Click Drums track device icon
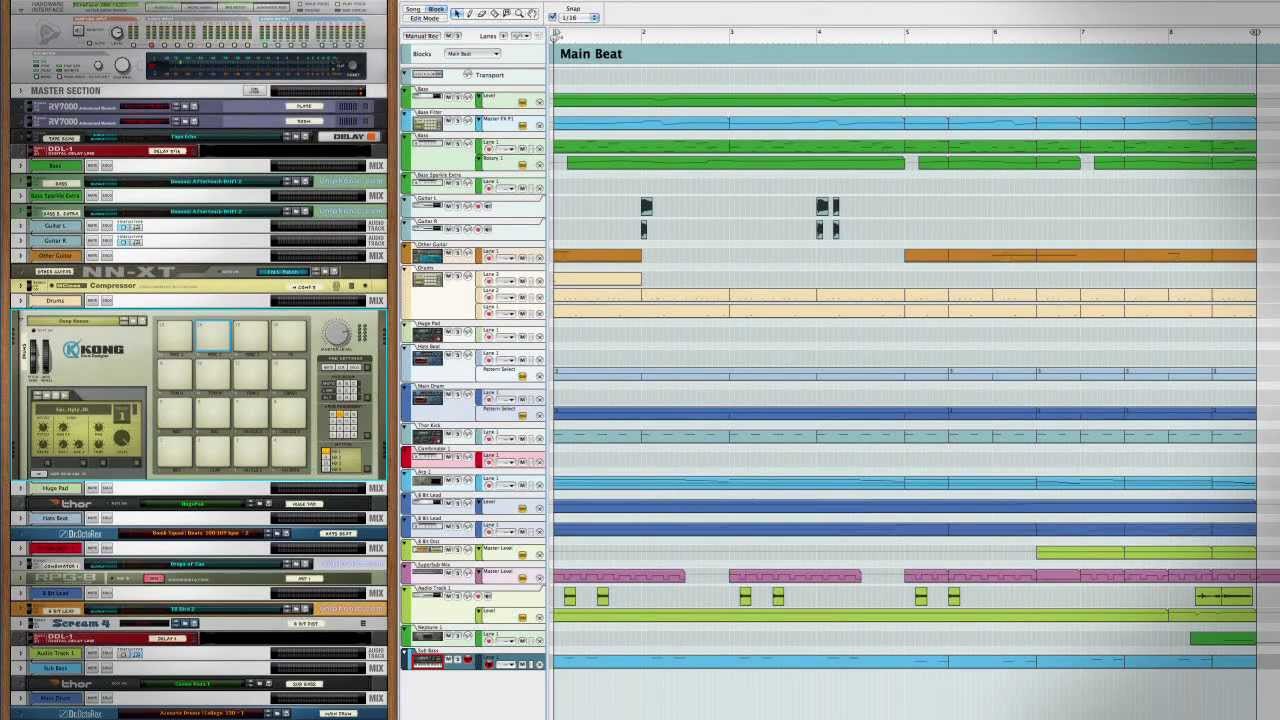Screen dimensions: 1280x720 tap(428, 279)
